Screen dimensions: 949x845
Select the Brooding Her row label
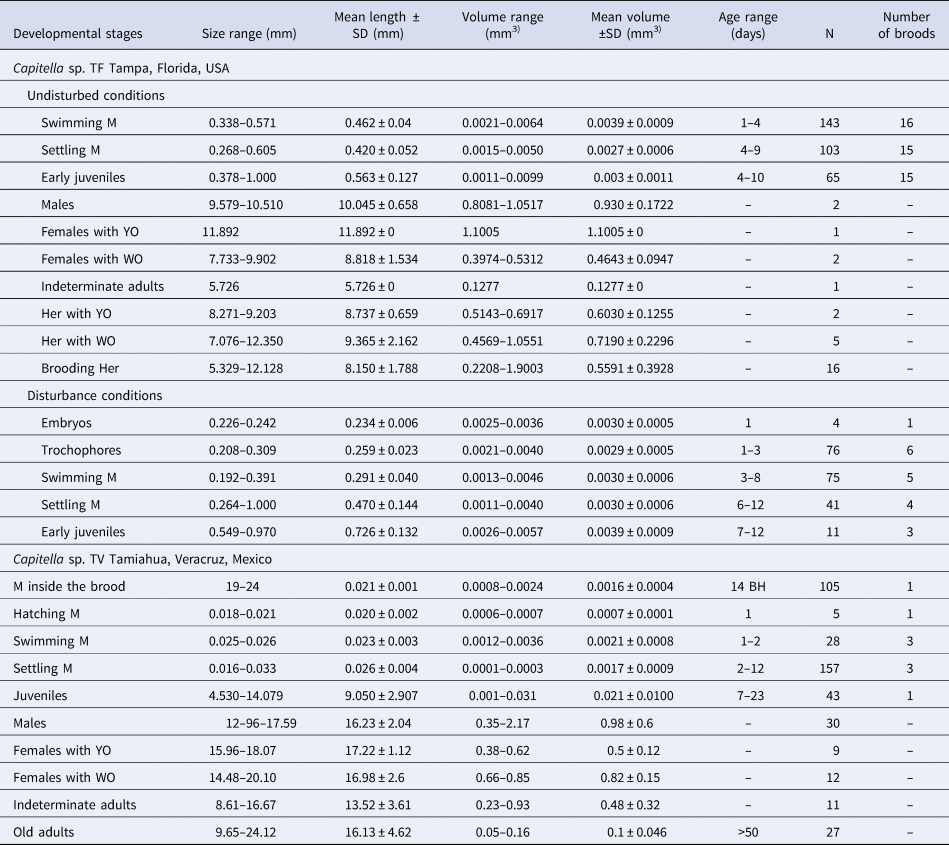click(80, 368)
